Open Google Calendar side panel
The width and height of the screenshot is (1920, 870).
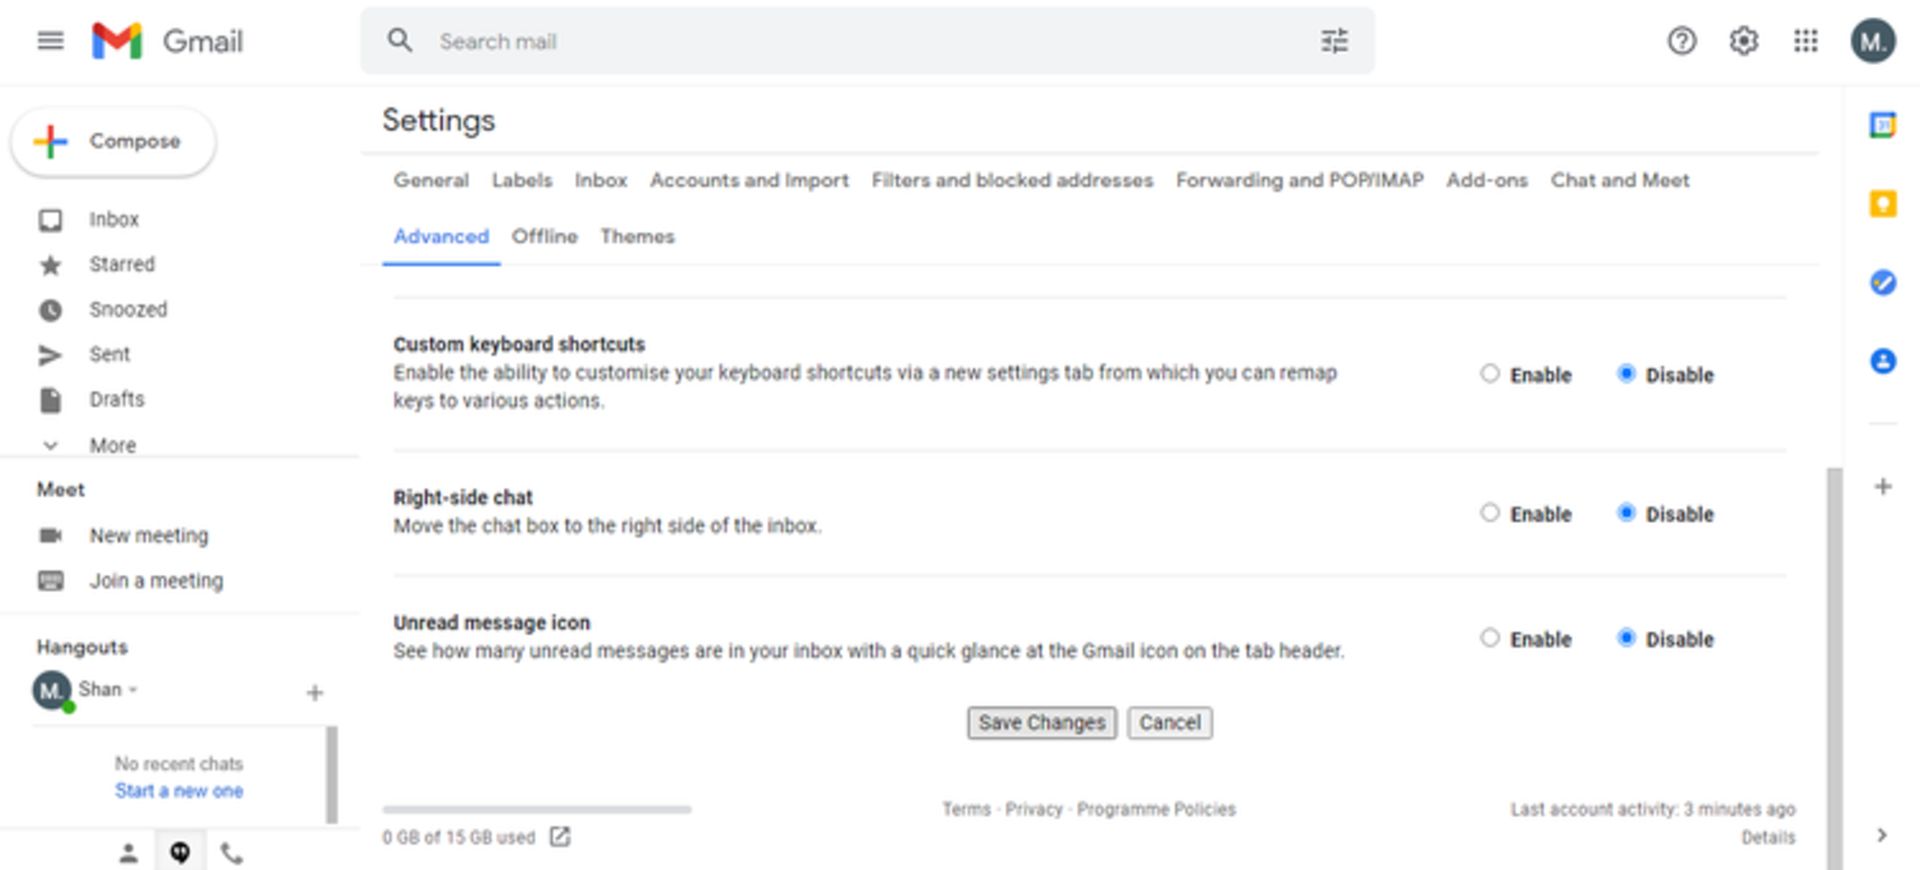coord(1882,126)
